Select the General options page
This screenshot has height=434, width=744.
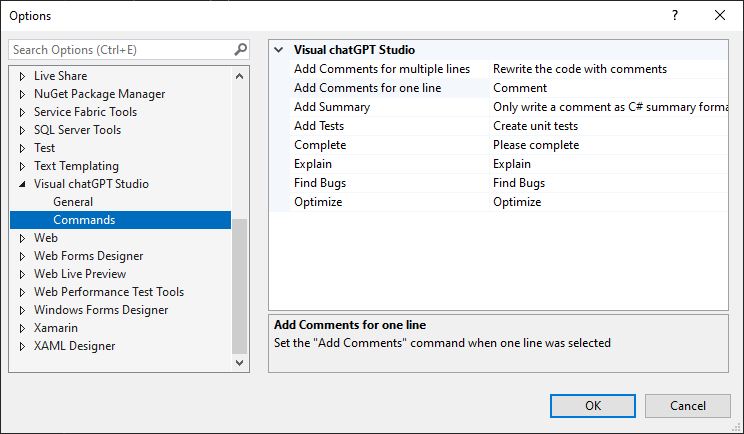73,202
